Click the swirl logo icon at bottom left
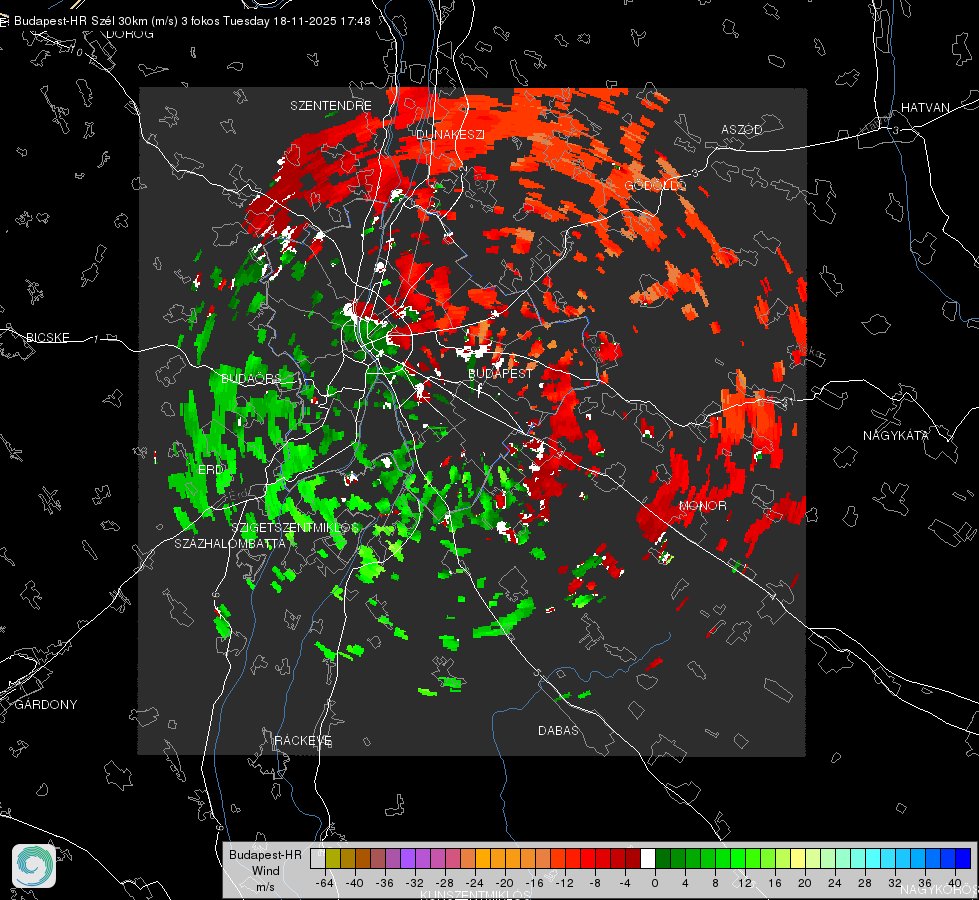The width and height of the screenshot is (979, 900). click(x=34, y=866)
